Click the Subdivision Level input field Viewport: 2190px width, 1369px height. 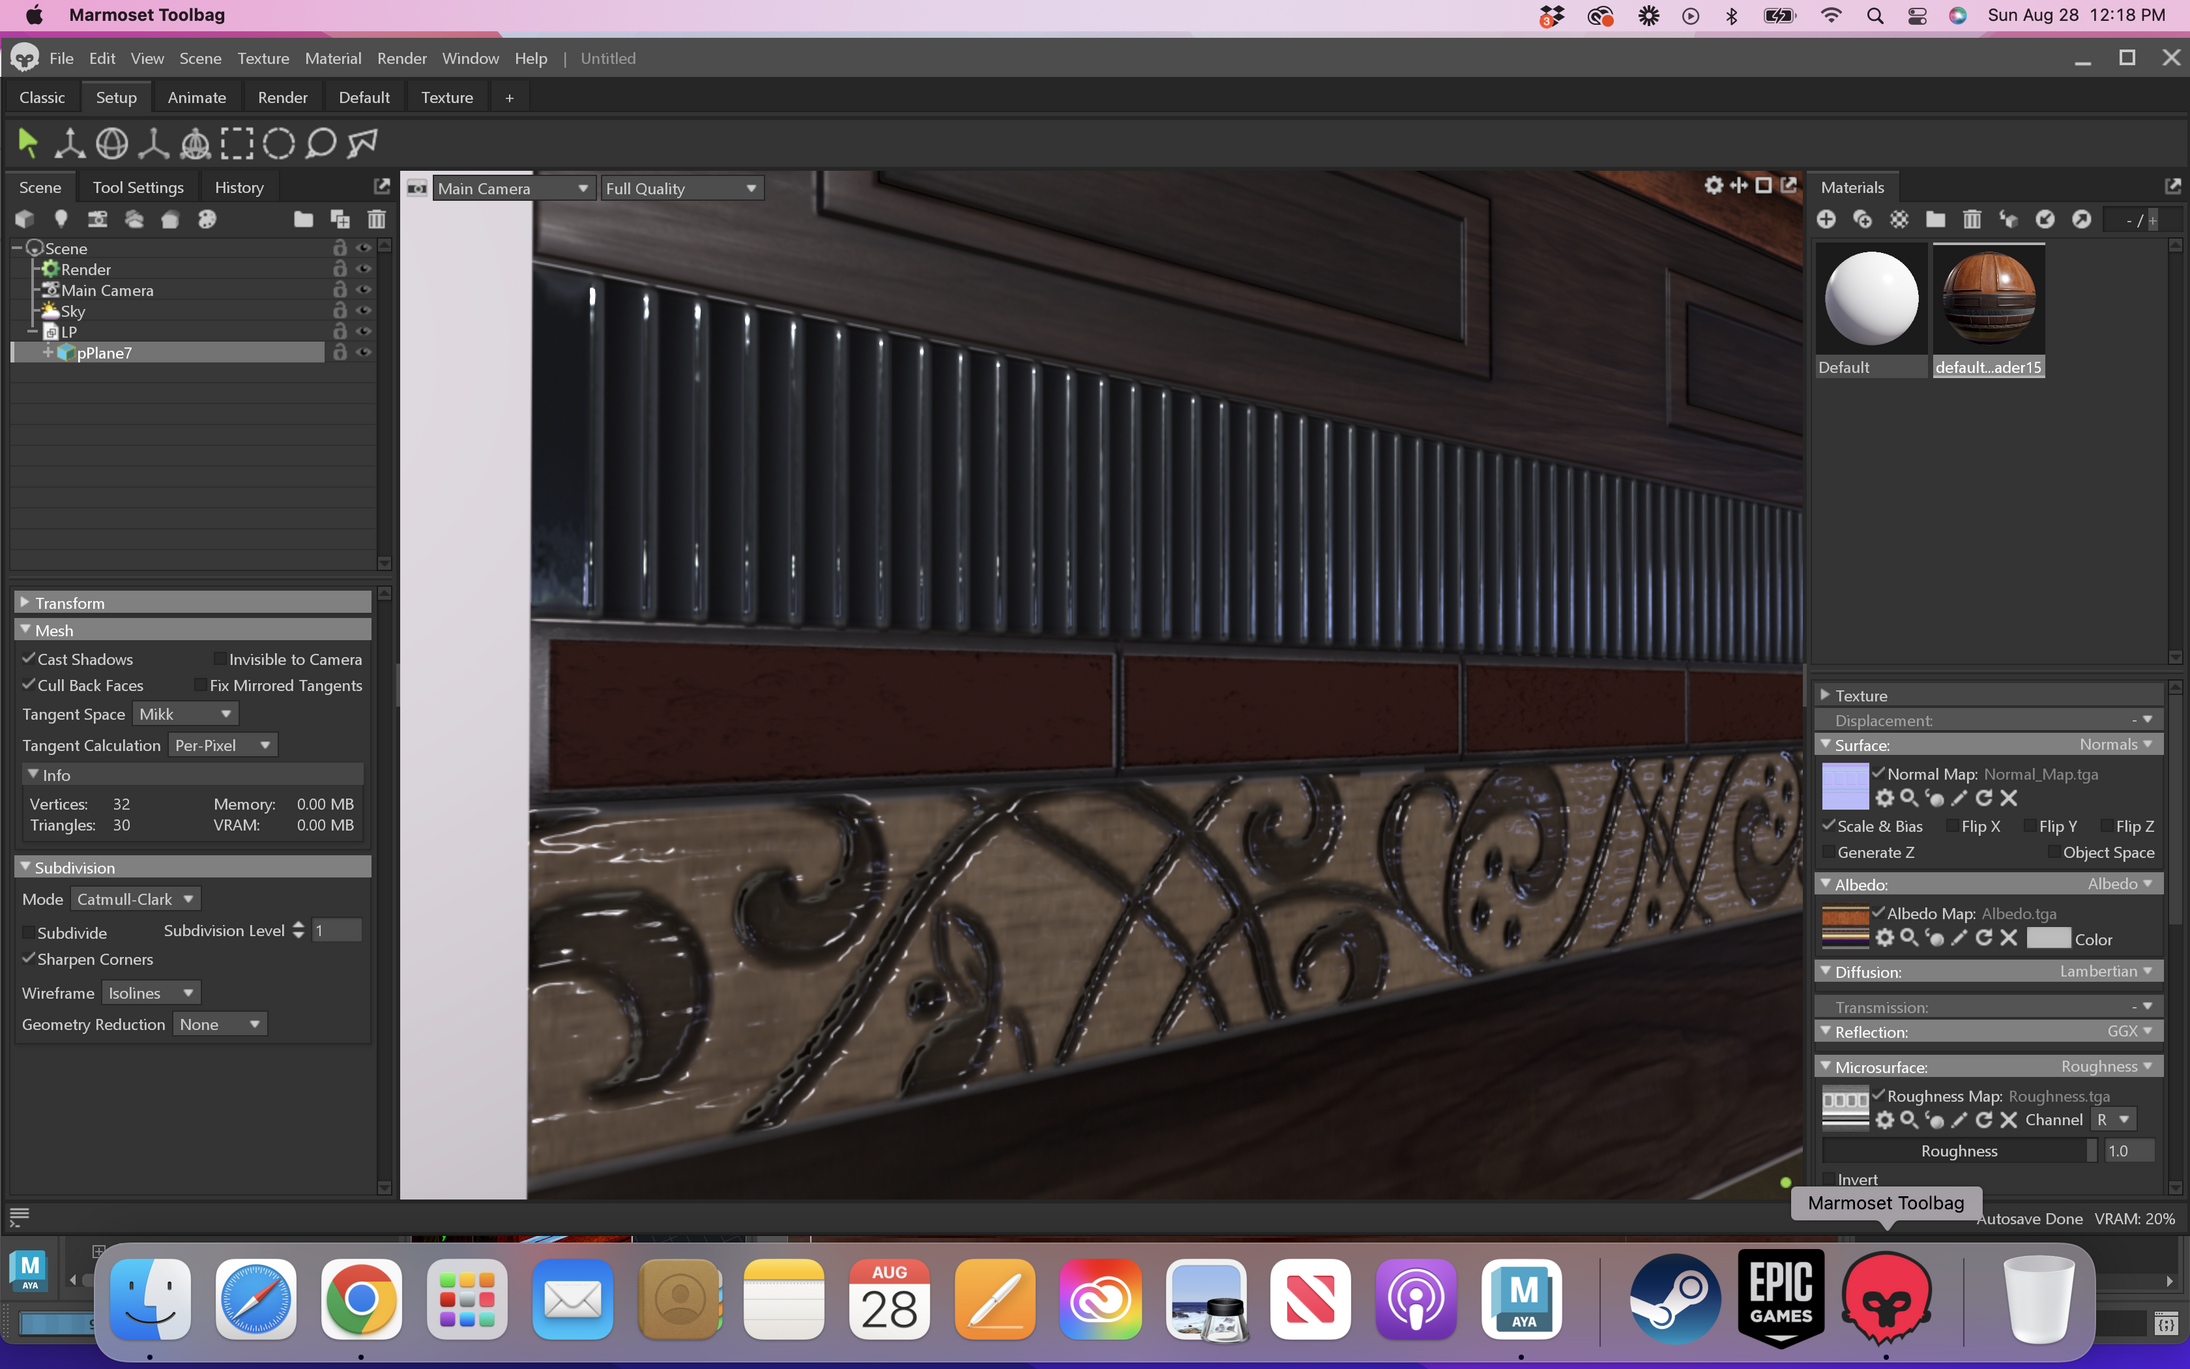click(x=337, y=931)
